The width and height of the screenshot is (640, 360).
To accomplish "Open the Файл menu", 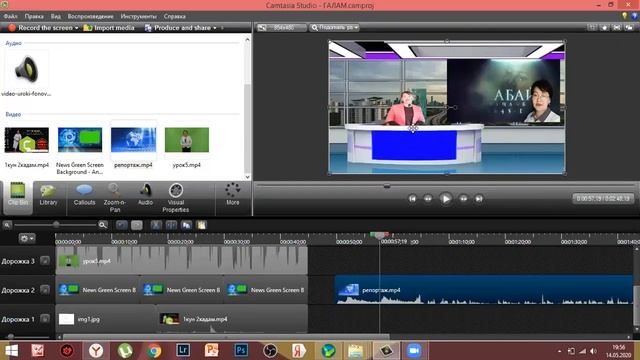I will (11, 16).
